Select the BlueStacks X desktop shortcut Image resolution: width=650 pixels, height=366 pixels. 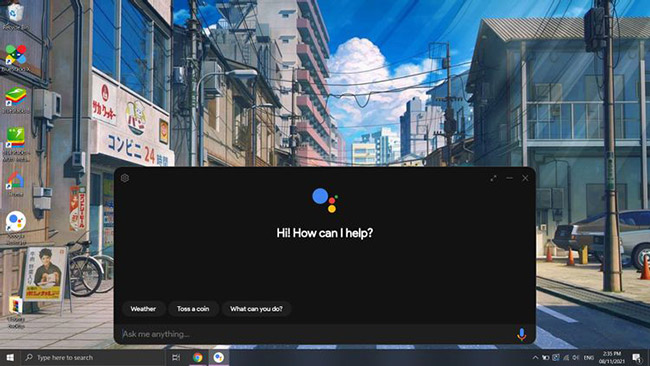(16, 59)
